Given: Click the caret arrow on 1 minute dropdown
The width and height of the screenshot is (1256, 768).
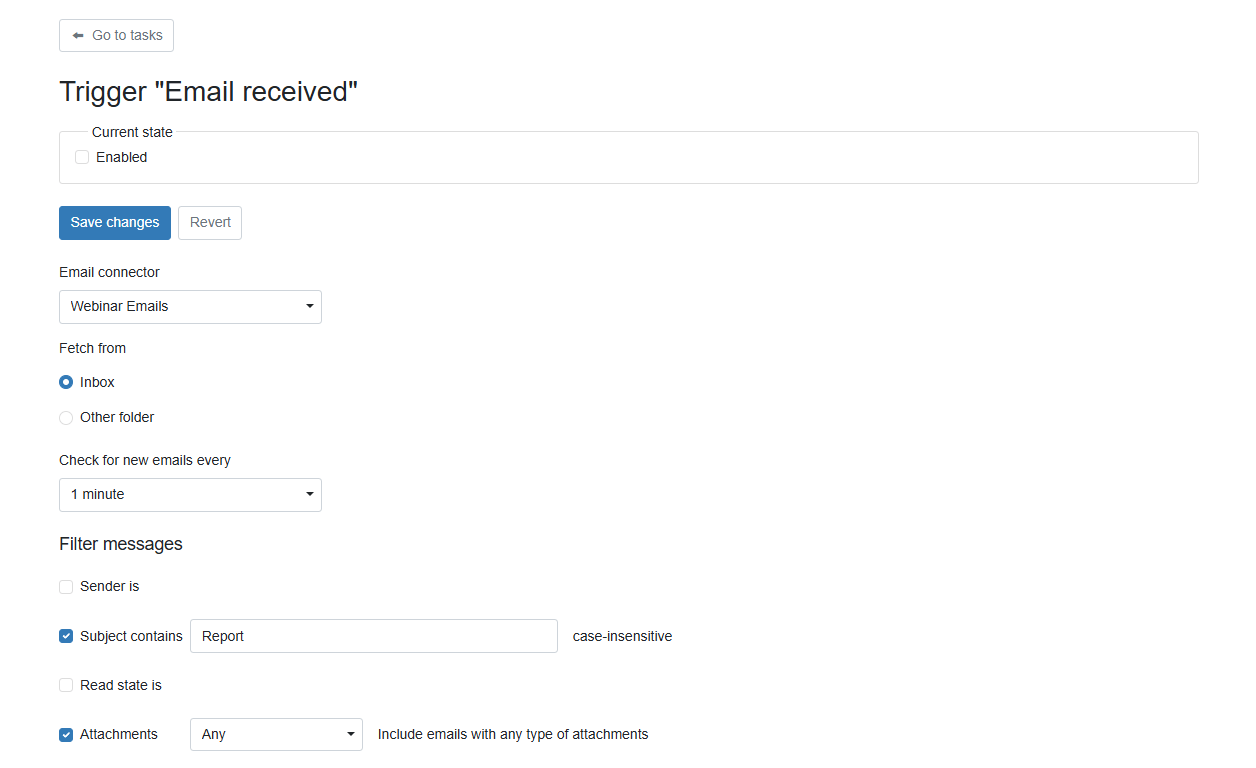Looking at the screenshot, I should click(x=310, y=494).
